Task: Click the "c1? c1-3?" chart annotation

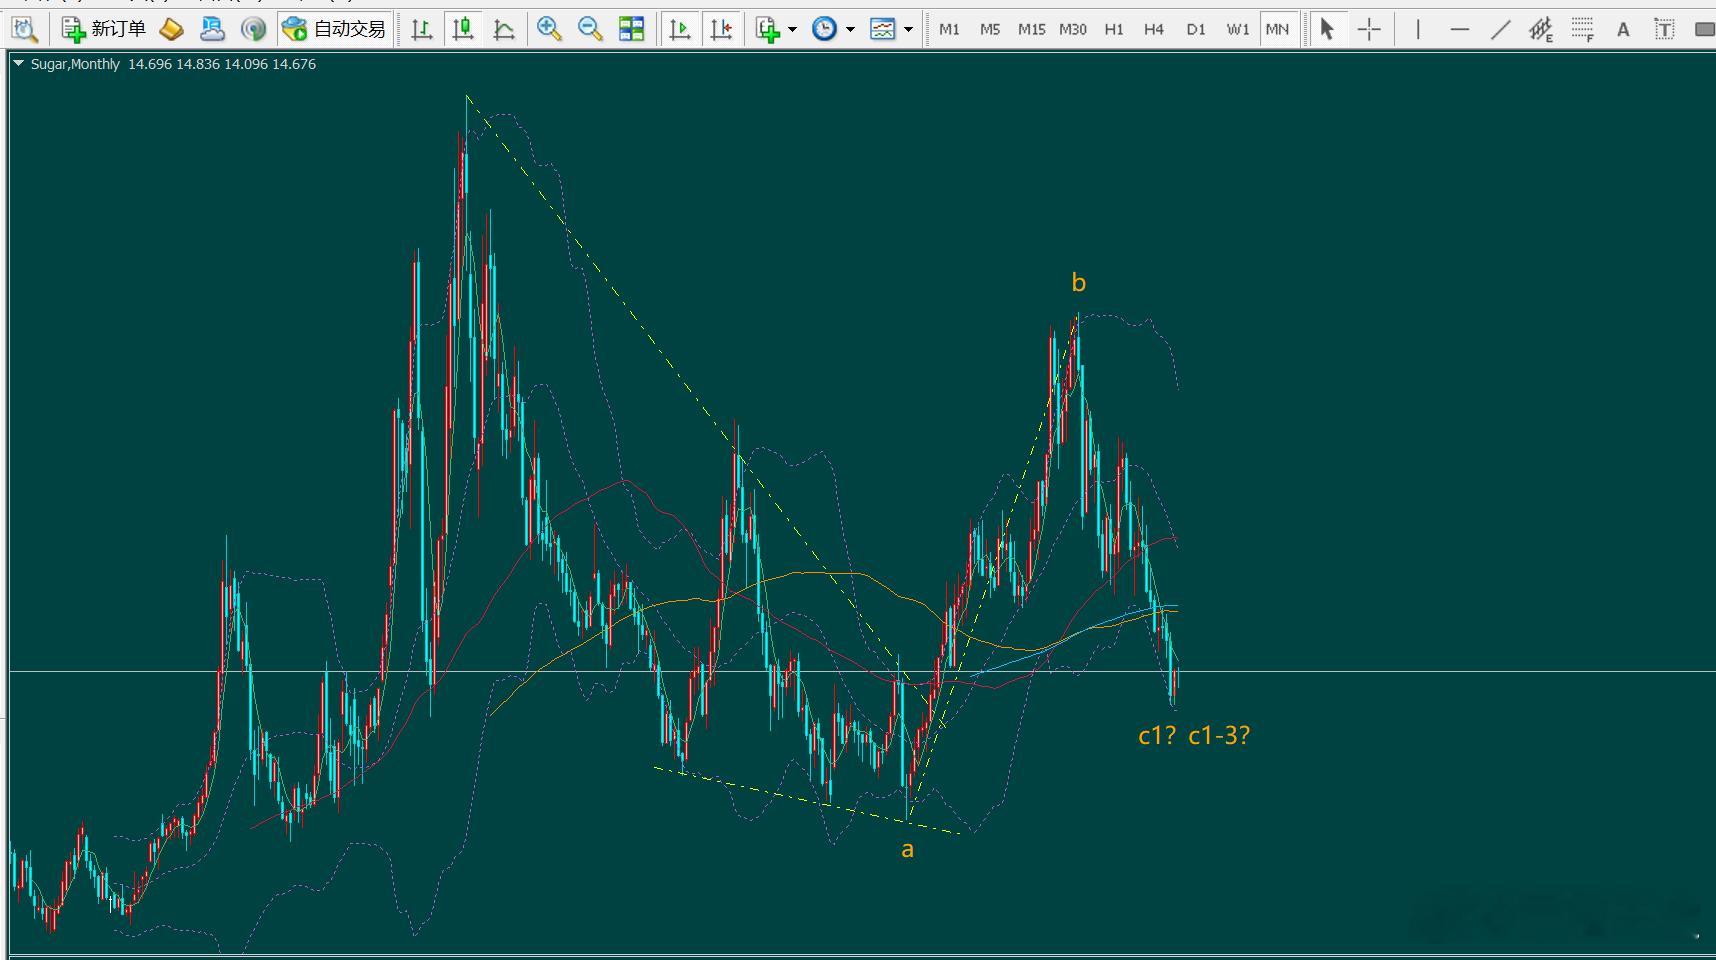Action: click(x=1194, y=736)
